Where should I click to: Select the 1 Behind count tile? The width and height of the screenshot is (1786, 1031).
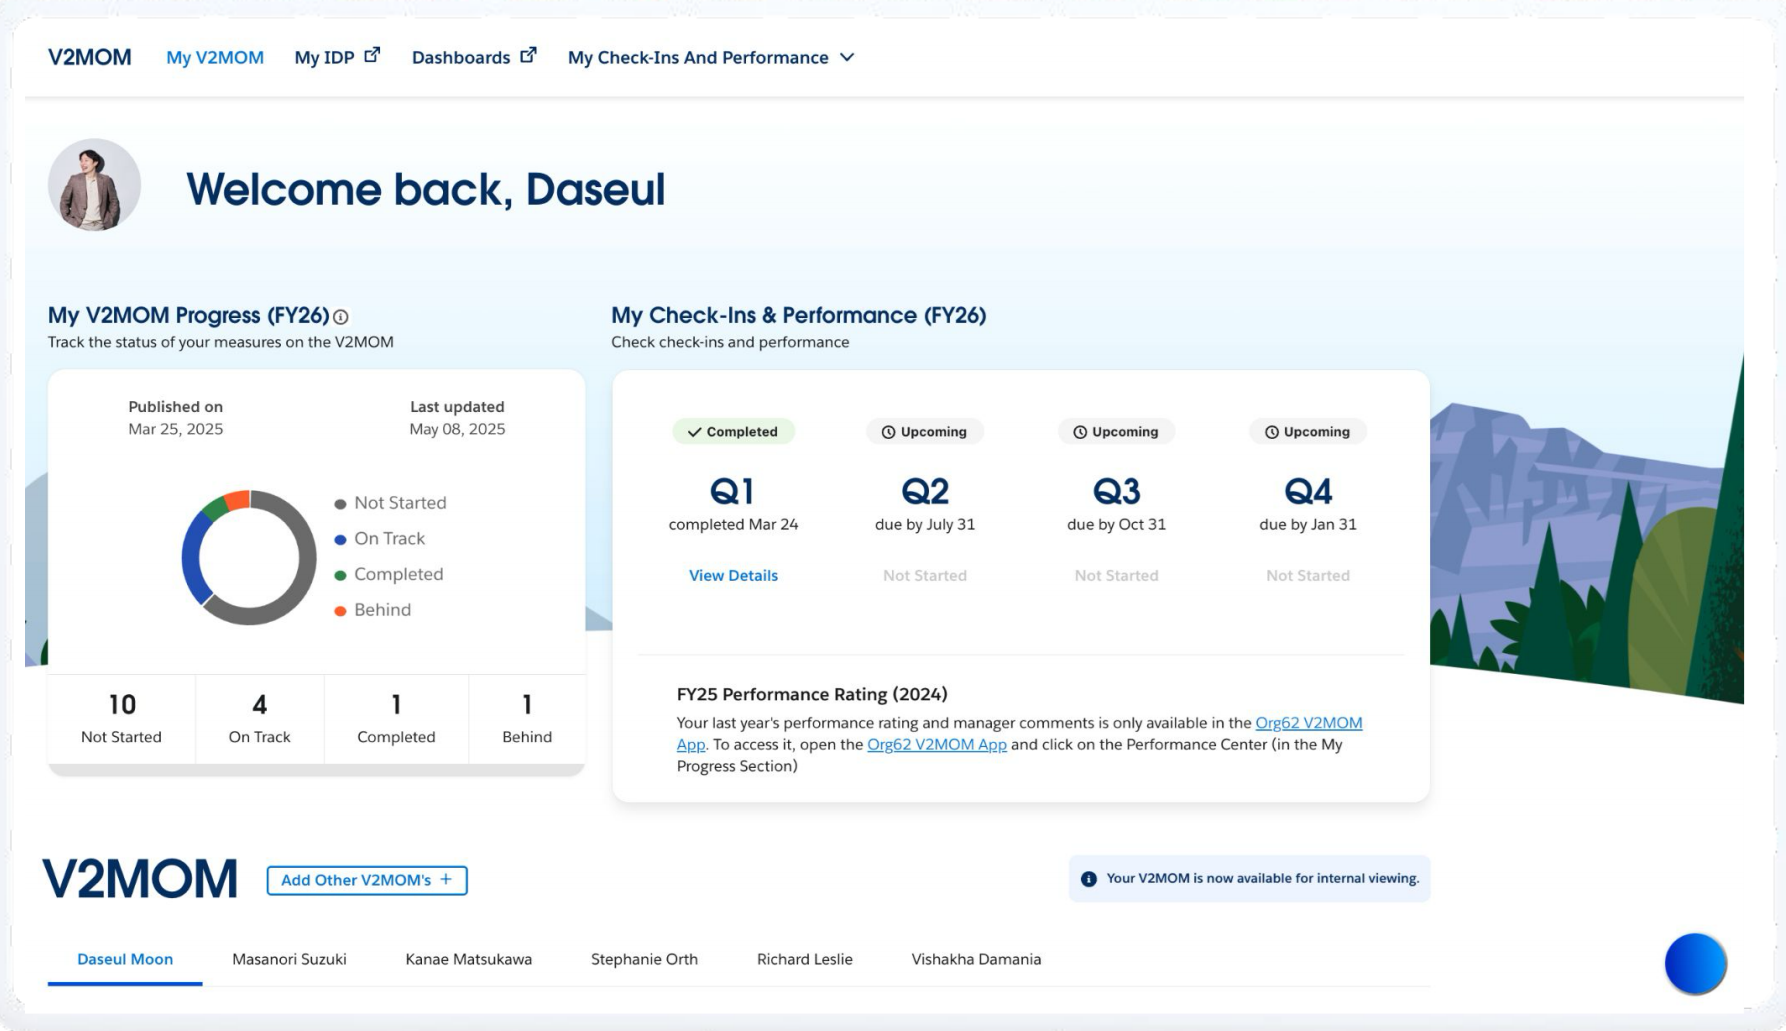527,719
